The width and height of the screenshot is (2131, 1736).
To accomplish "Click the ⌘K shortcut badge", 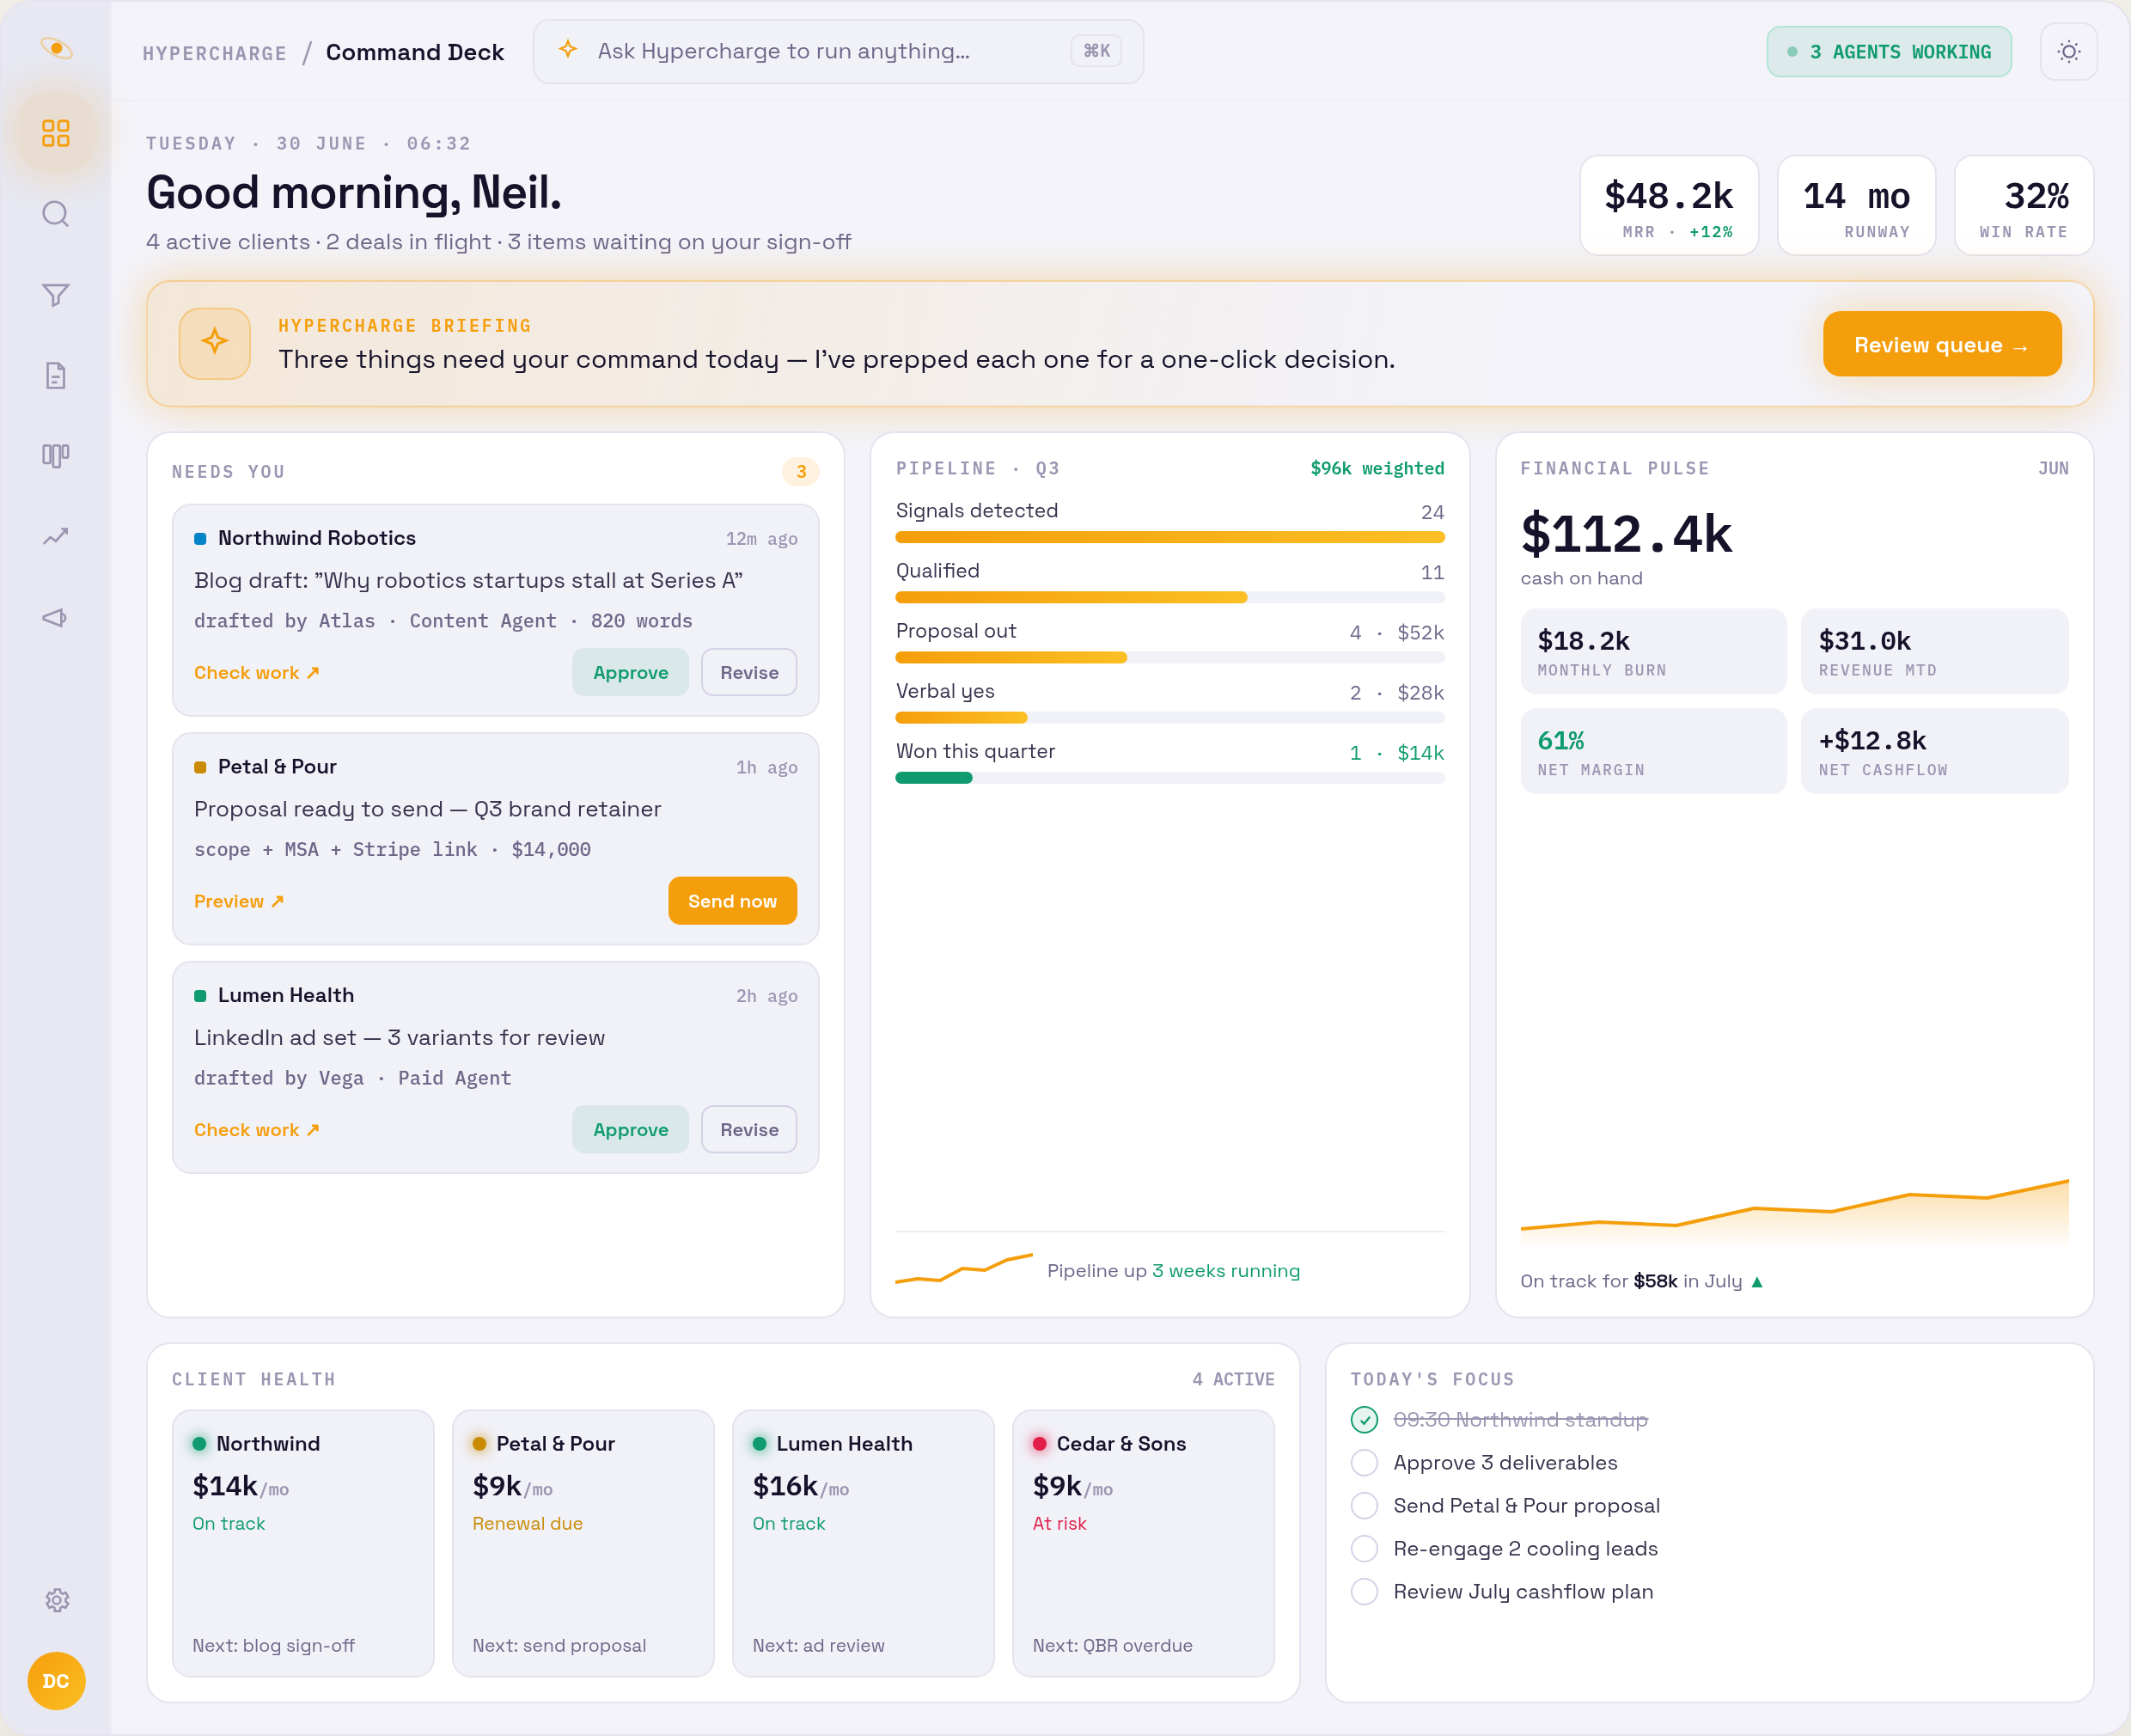I will (1097, 51).
